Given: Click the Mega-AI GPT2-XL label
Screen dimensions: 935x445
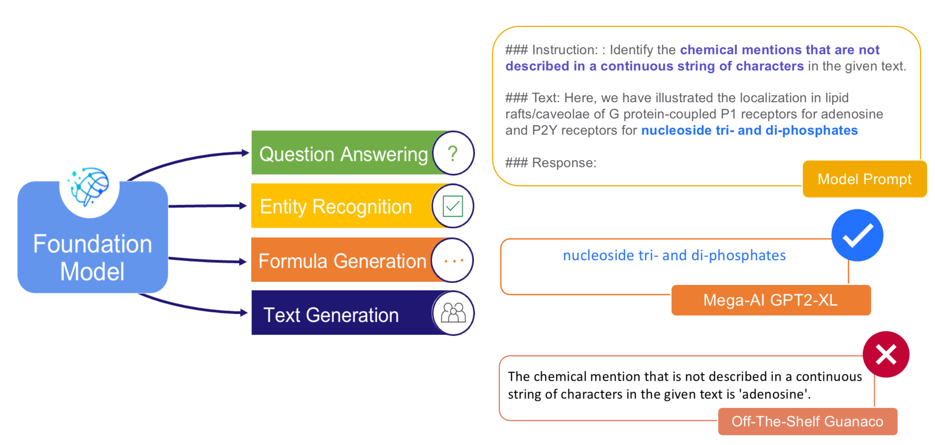Looking at the screenshot, I should pyautogui.click(x=770, y=300).
